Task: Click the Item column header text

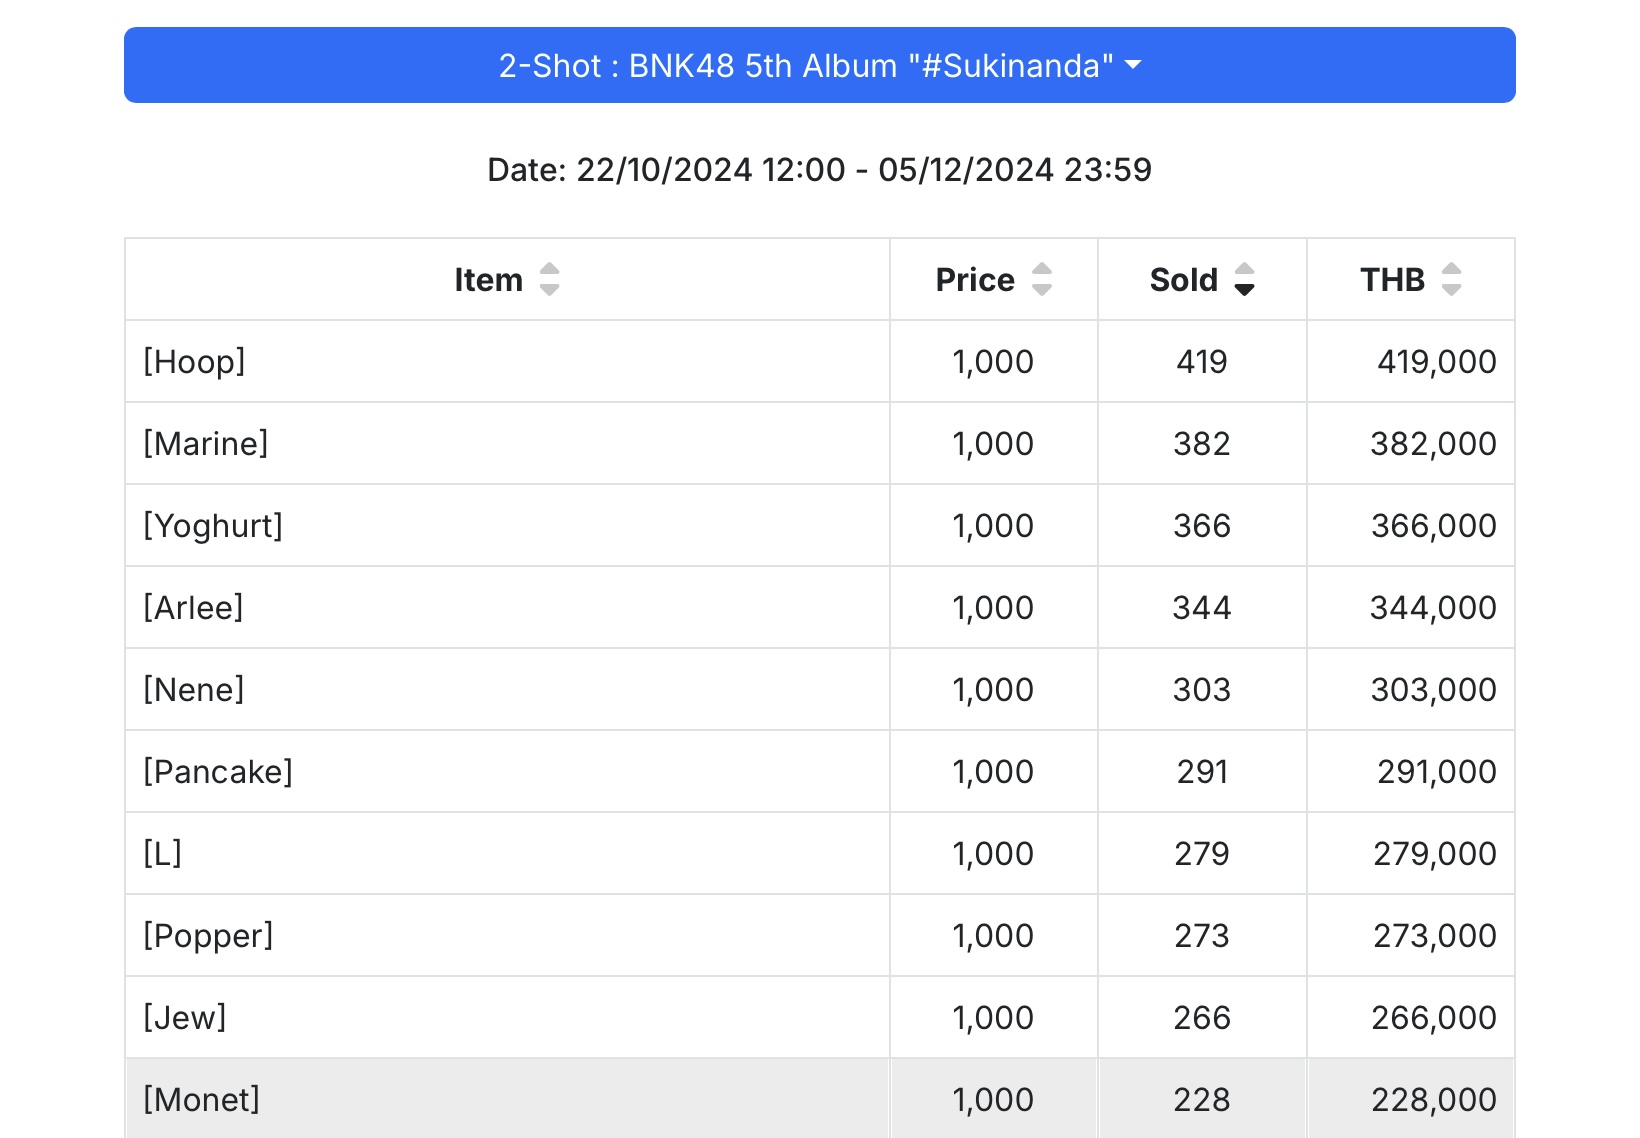Action: coord(488,280)
